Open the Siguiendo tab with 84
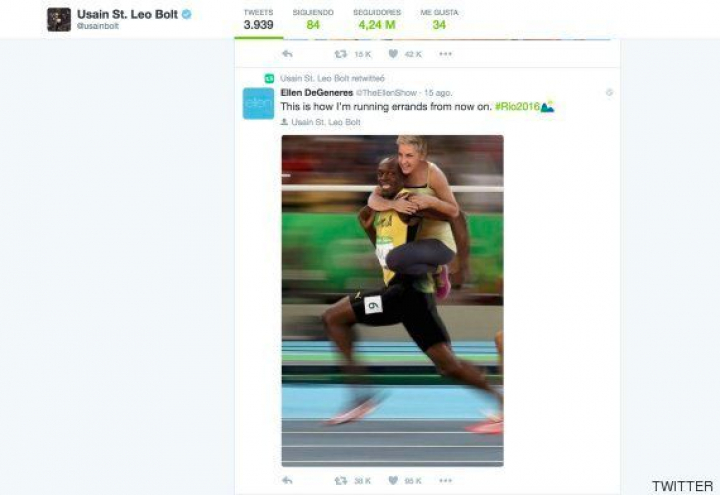The width and height of the screenshot is (720, 495). point(313,20)
